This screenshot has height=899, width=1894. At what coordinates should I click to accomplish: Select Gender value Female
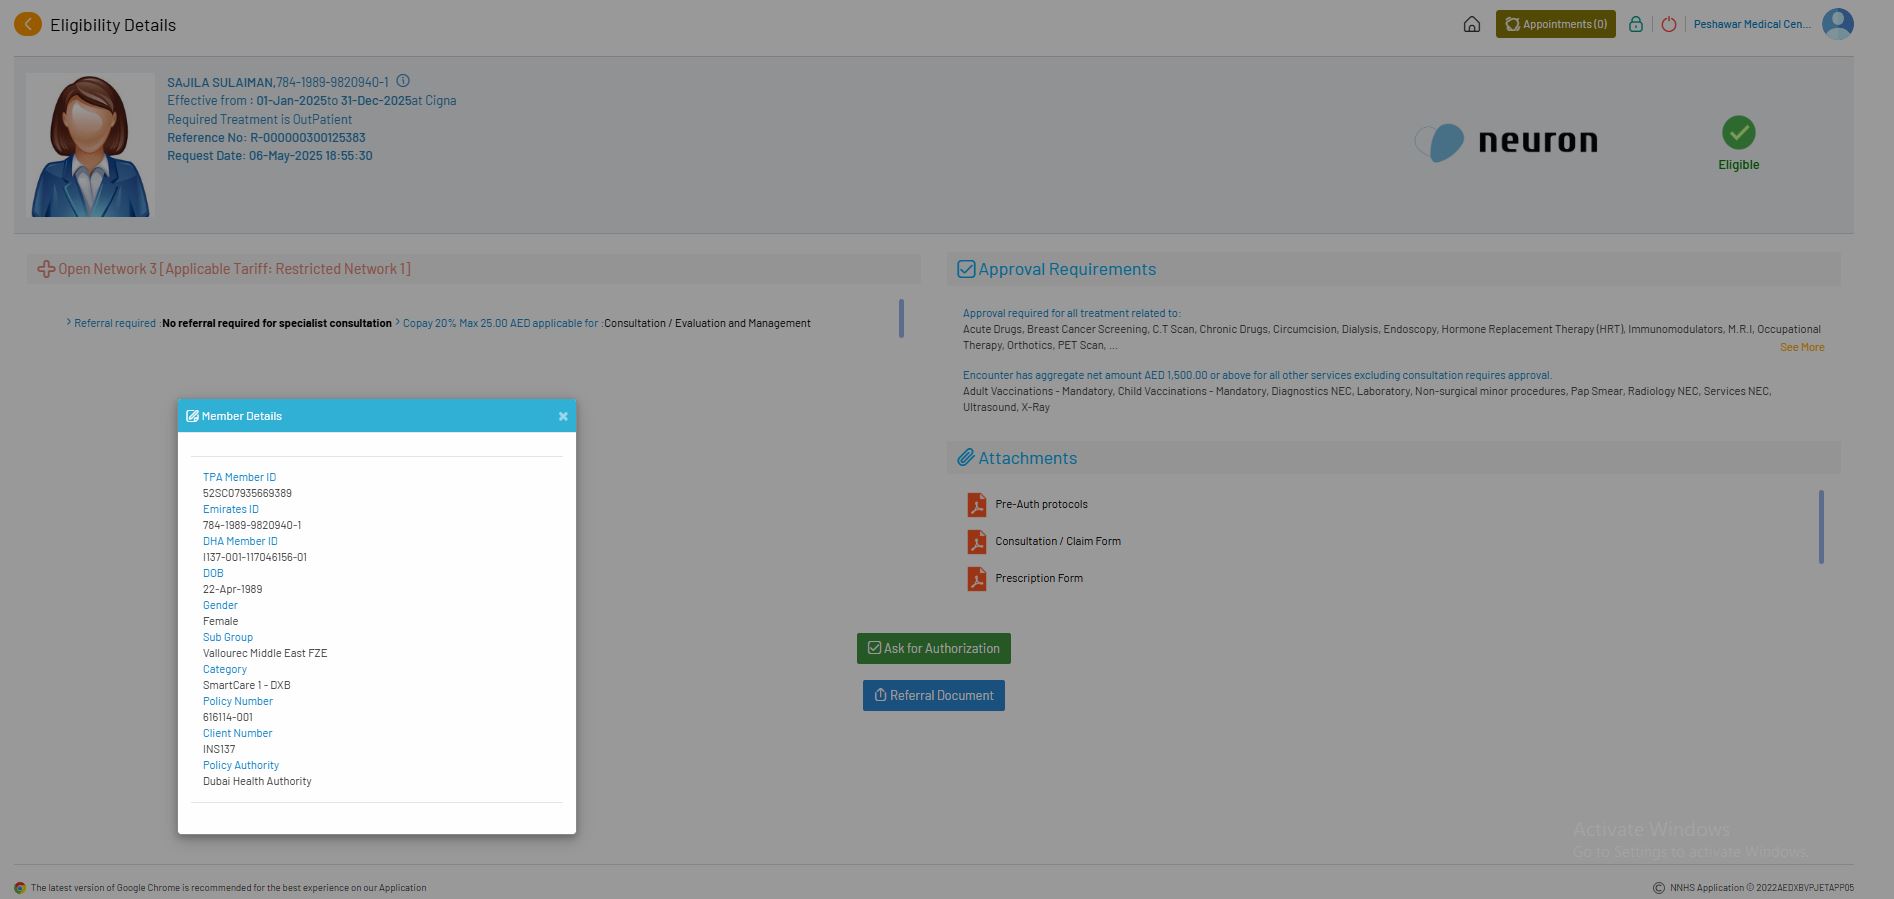point(220,621)
